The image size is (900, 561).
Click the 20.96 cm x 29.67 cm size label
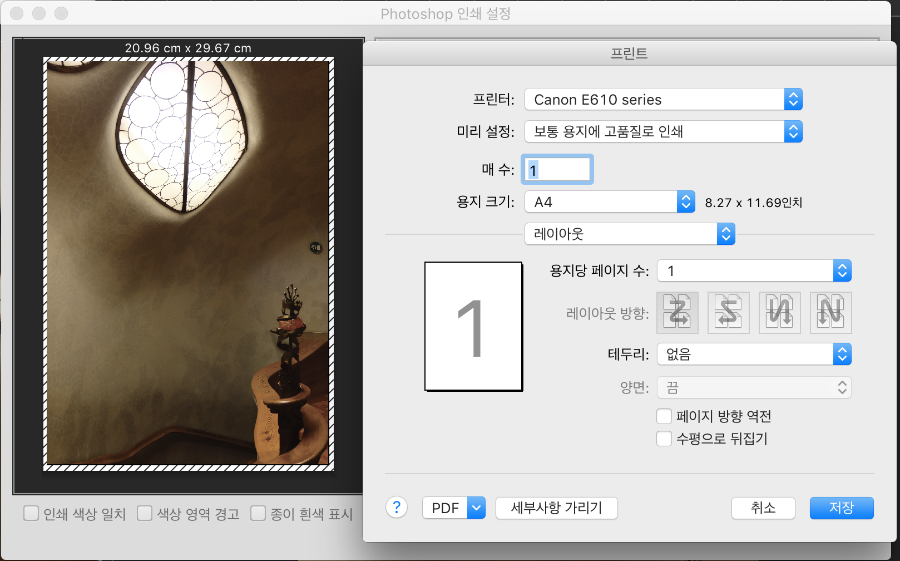(x=188, y=48)
